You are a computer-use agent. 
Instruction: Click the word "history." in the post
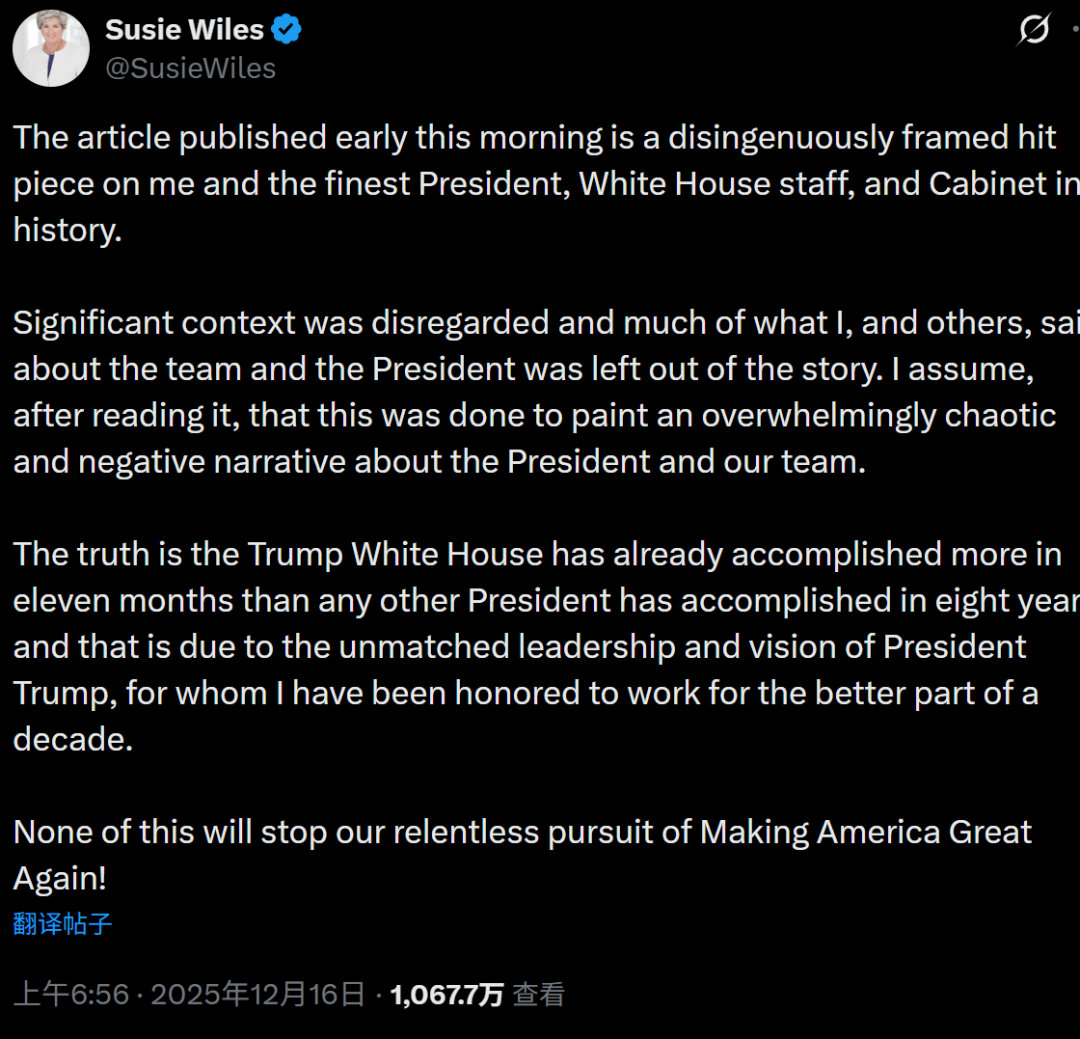click(x=67, y=230)
